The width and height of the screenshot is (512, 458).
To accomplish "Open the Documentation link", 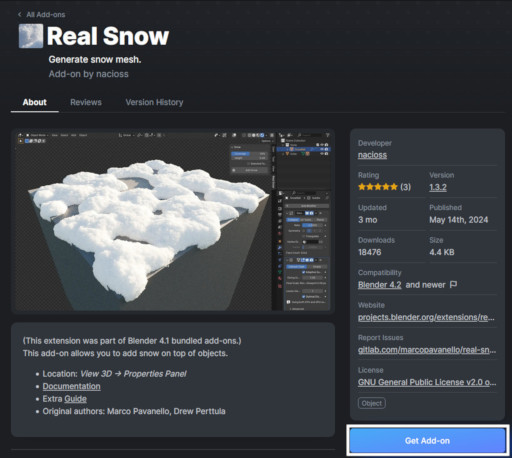I will coord(71,386).
